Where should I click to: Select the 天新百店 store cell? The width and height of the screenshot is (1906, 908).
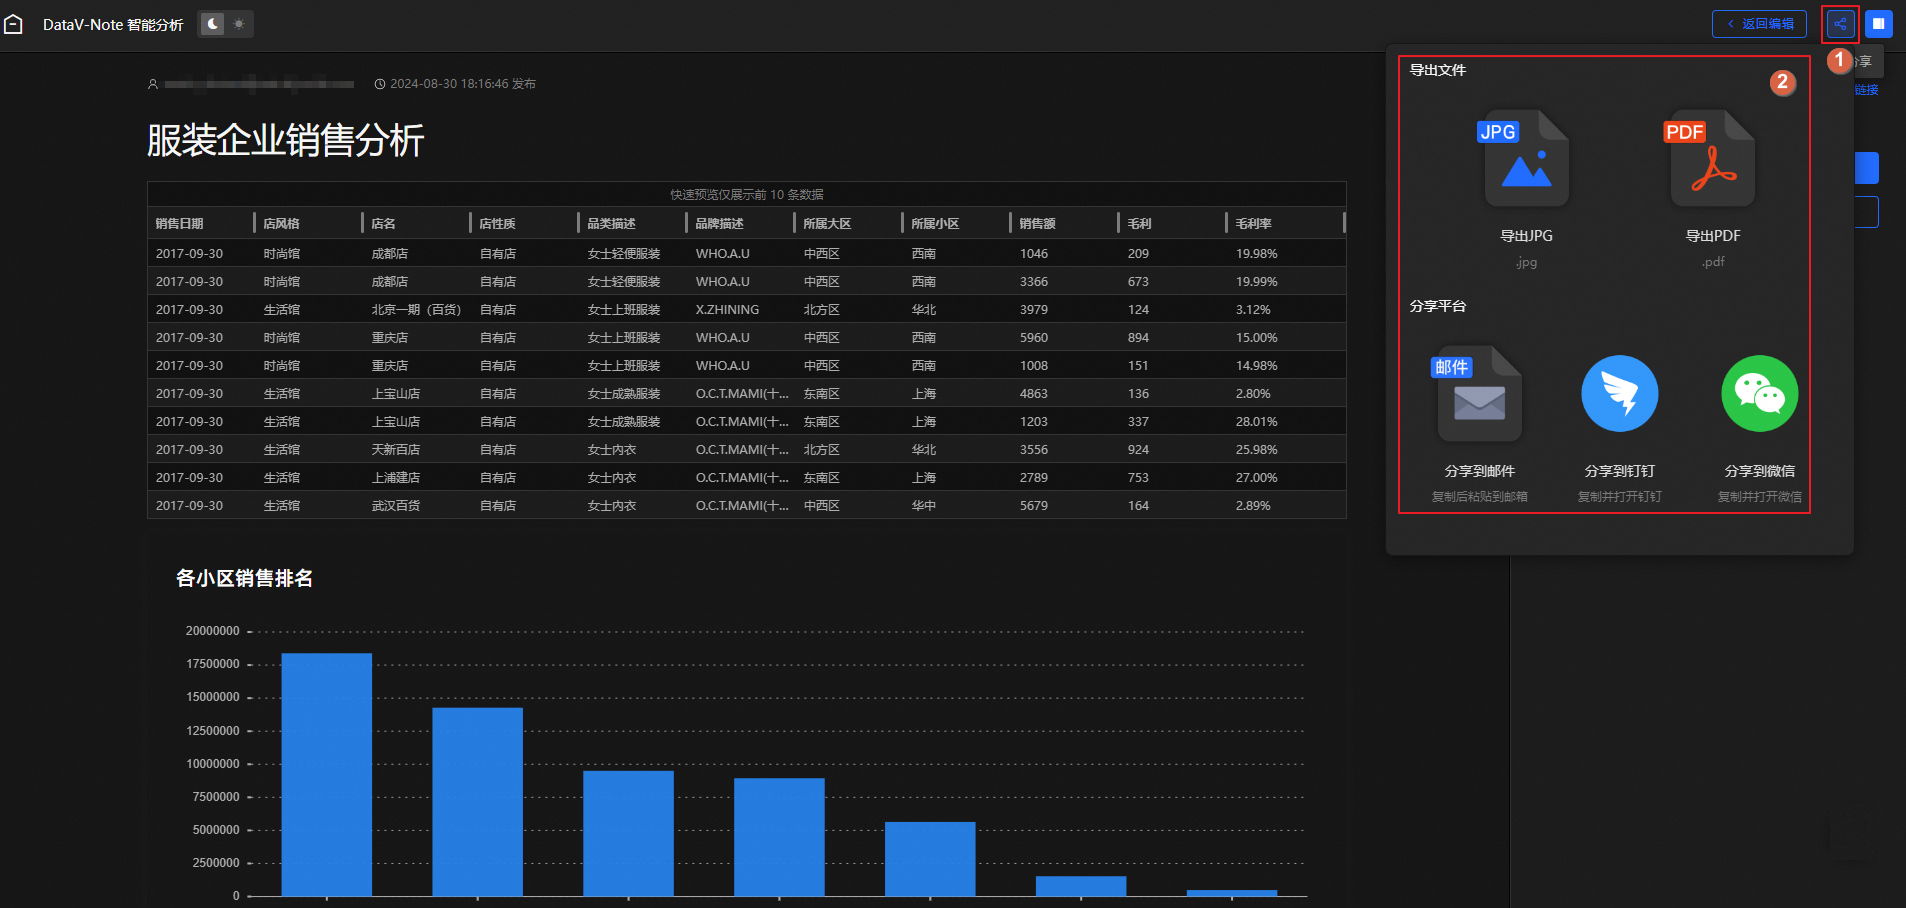click(396, 450)
